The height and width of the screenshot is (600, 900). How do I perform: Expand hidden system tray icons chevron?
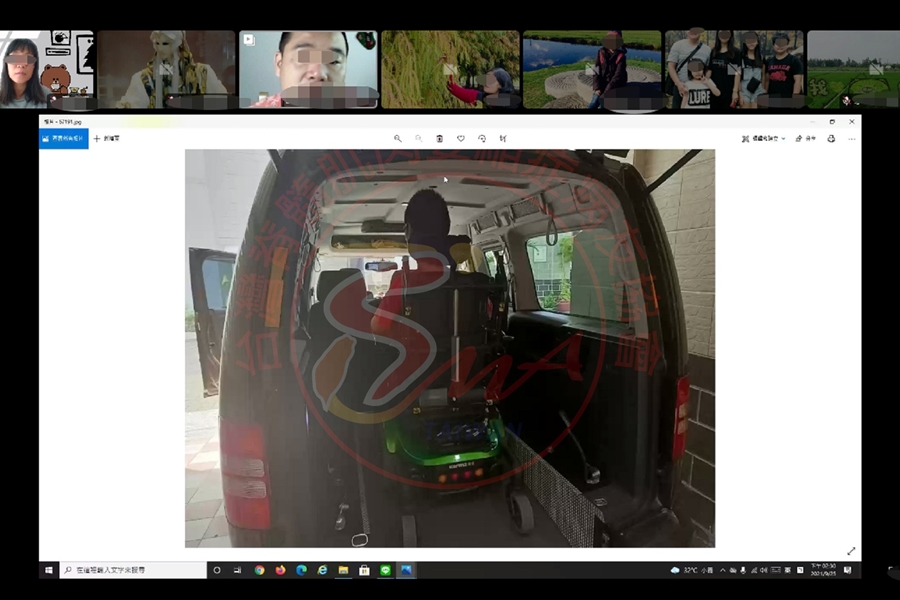click(x=723, y=570)
